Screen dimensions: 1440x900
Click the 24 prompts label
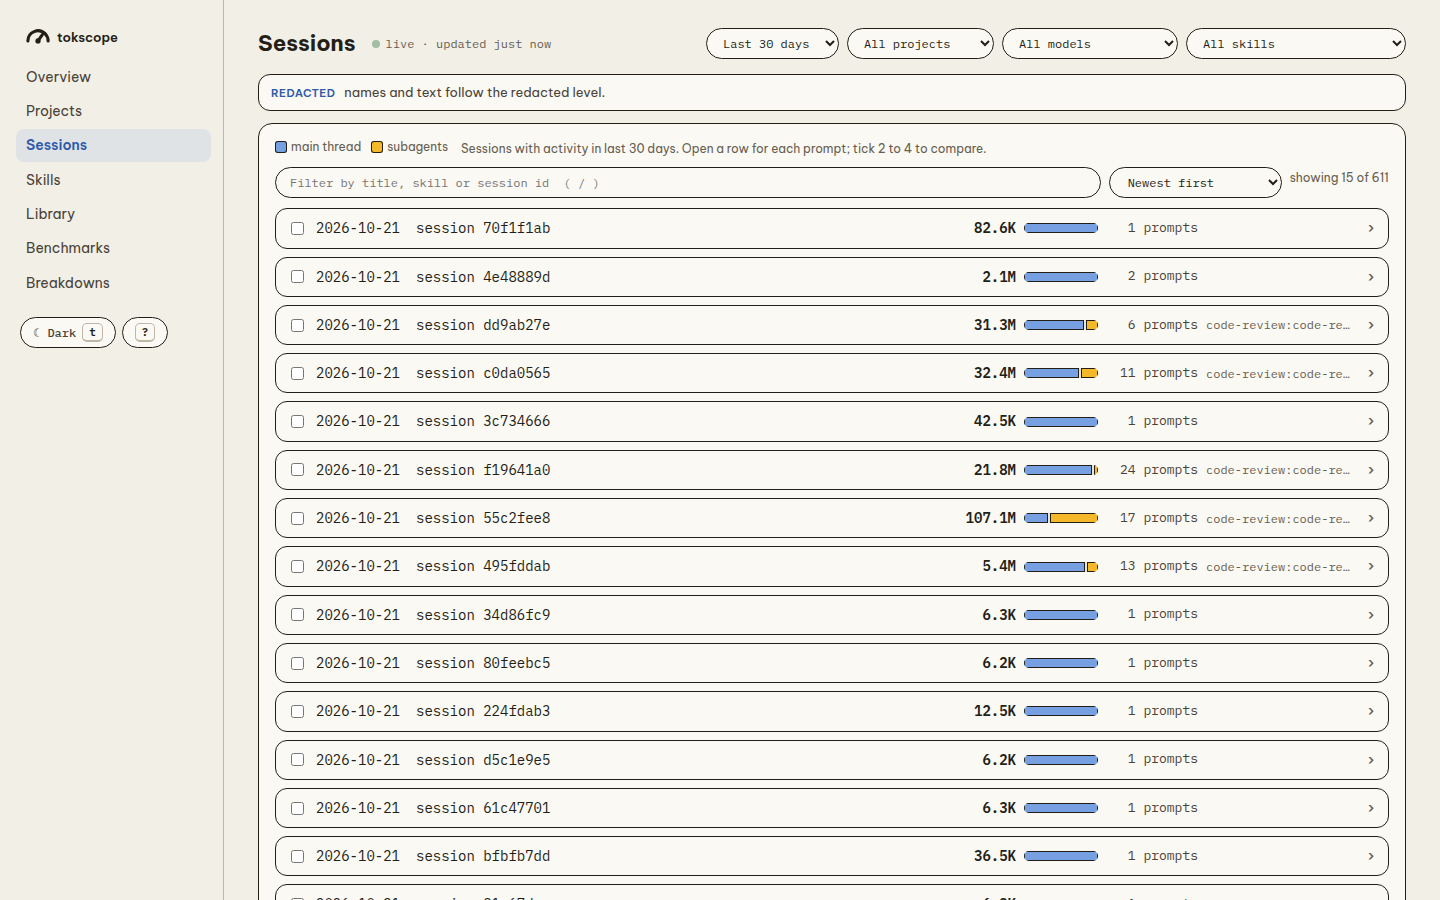point(1159,470)
